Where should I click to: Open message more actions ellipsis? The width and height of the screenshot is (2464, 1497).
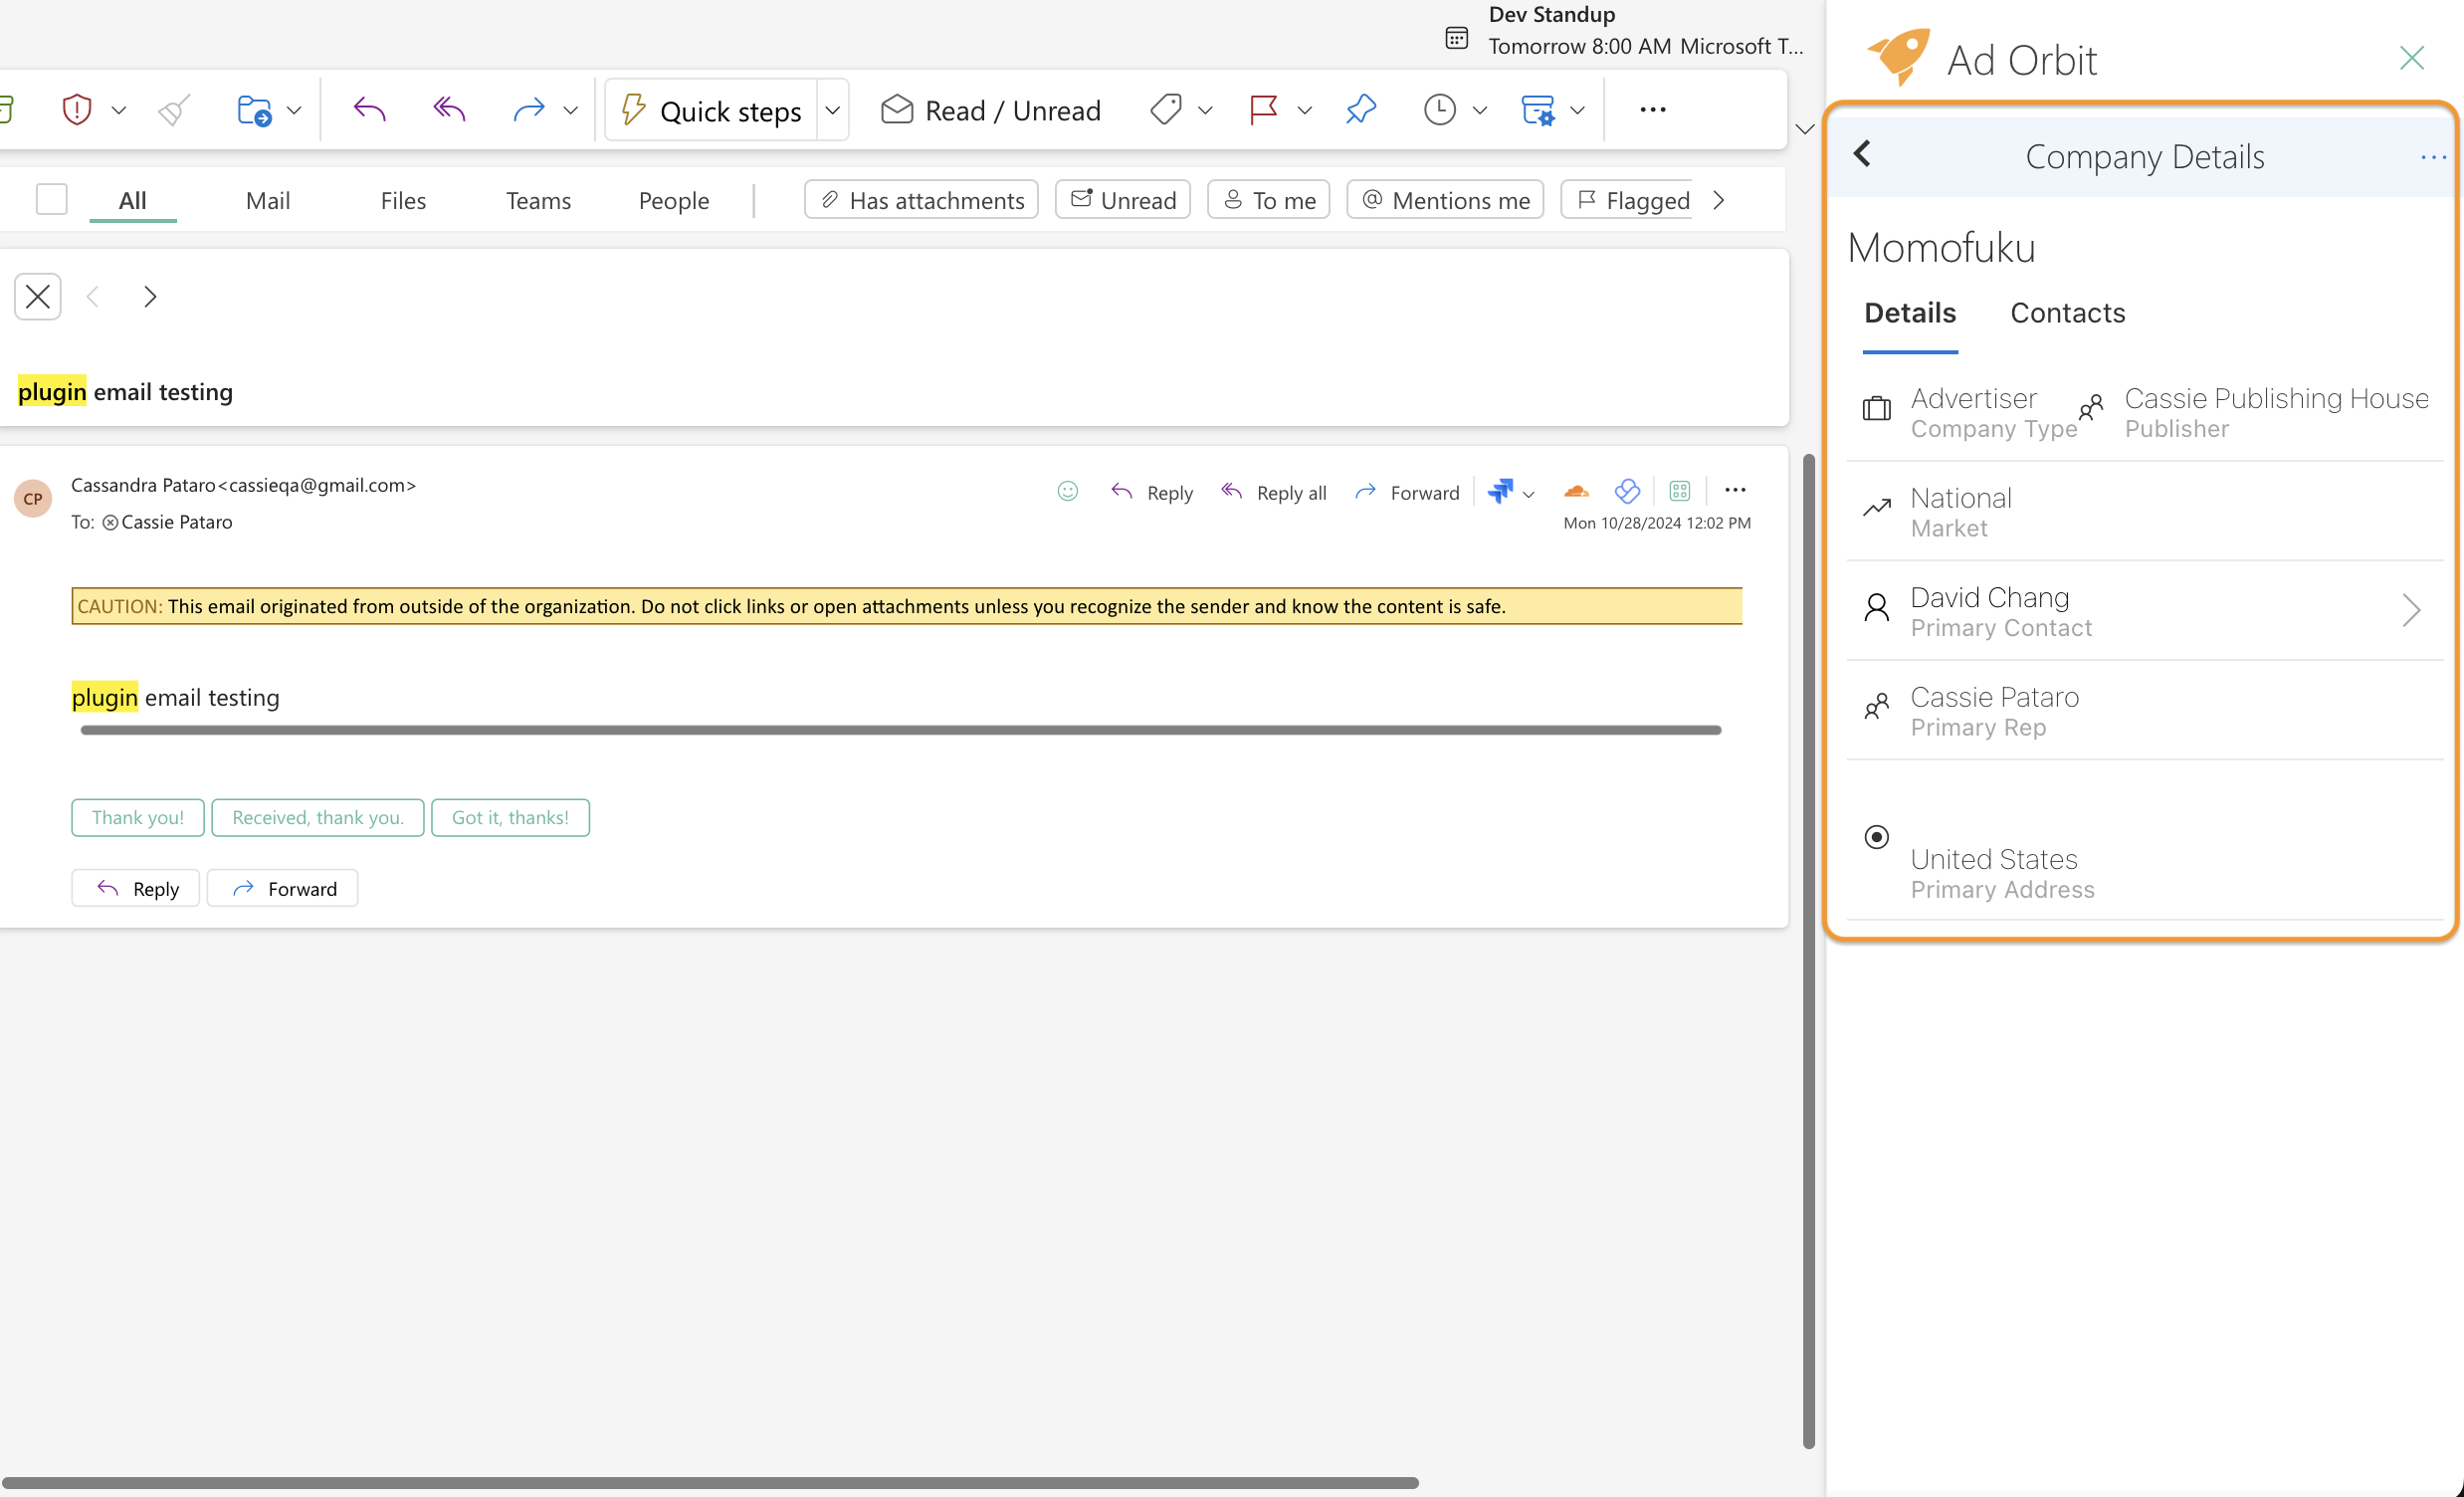click(x=1735, y=491)
